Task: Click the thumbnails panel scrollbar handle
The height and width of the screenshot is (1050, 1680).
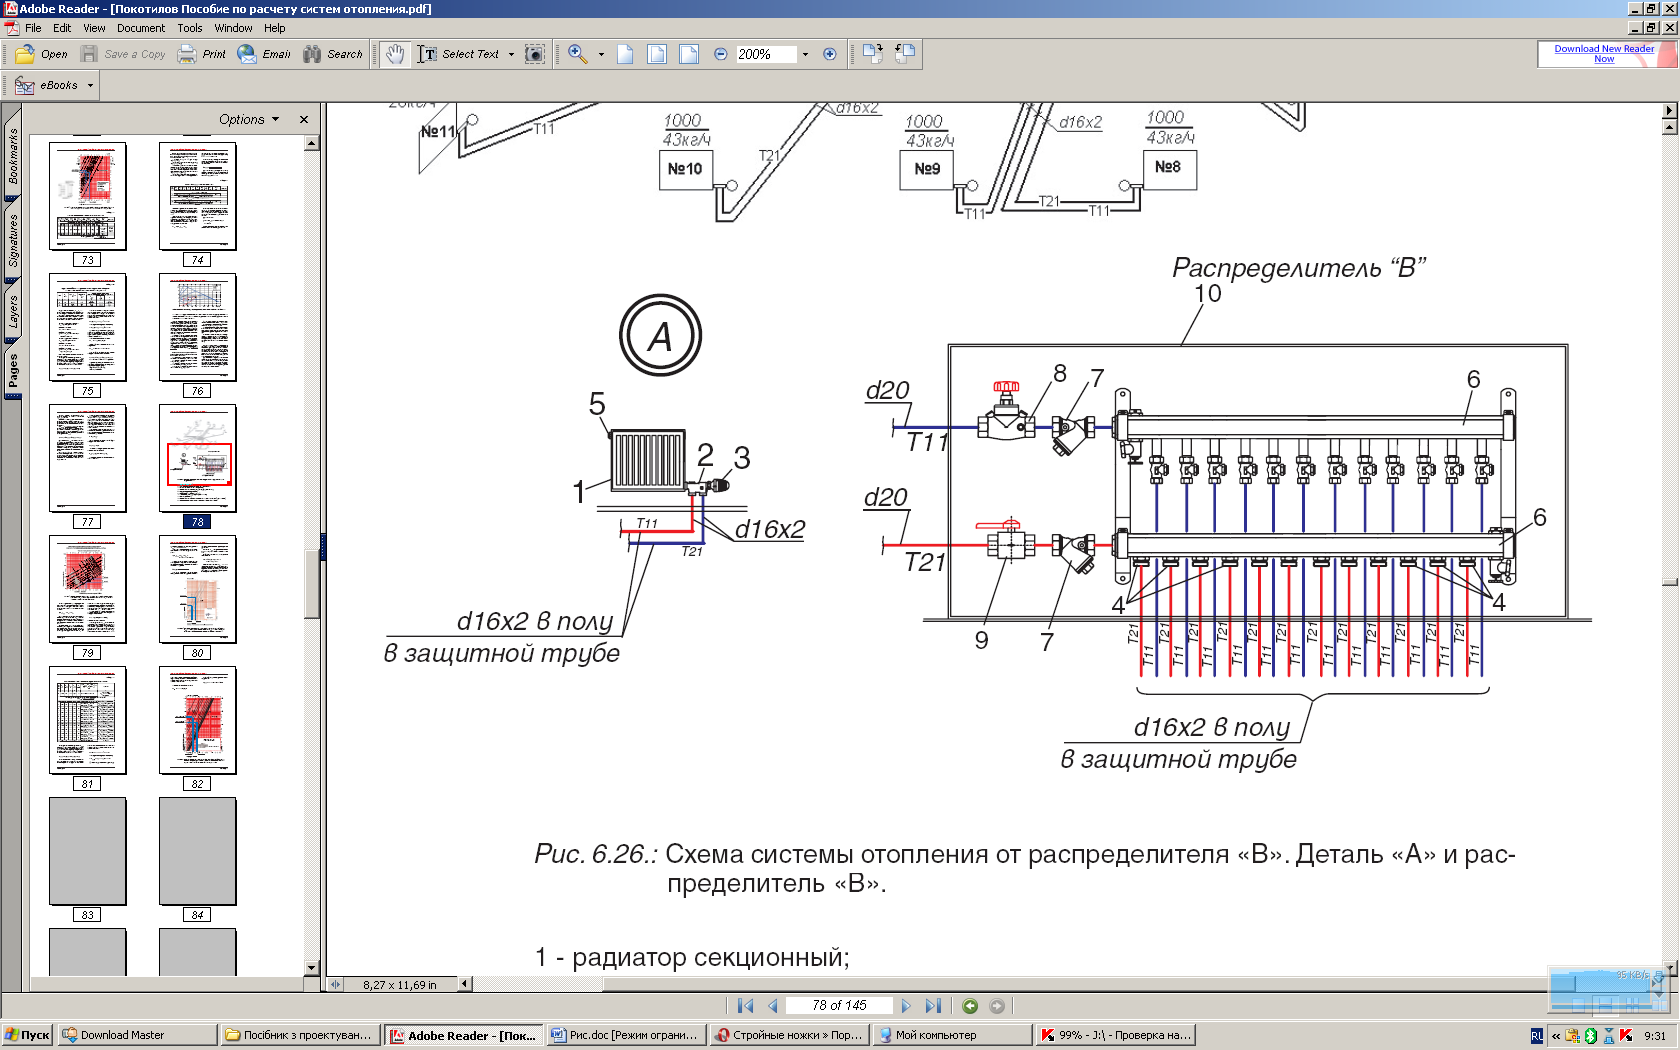Action: pos(312,582)
